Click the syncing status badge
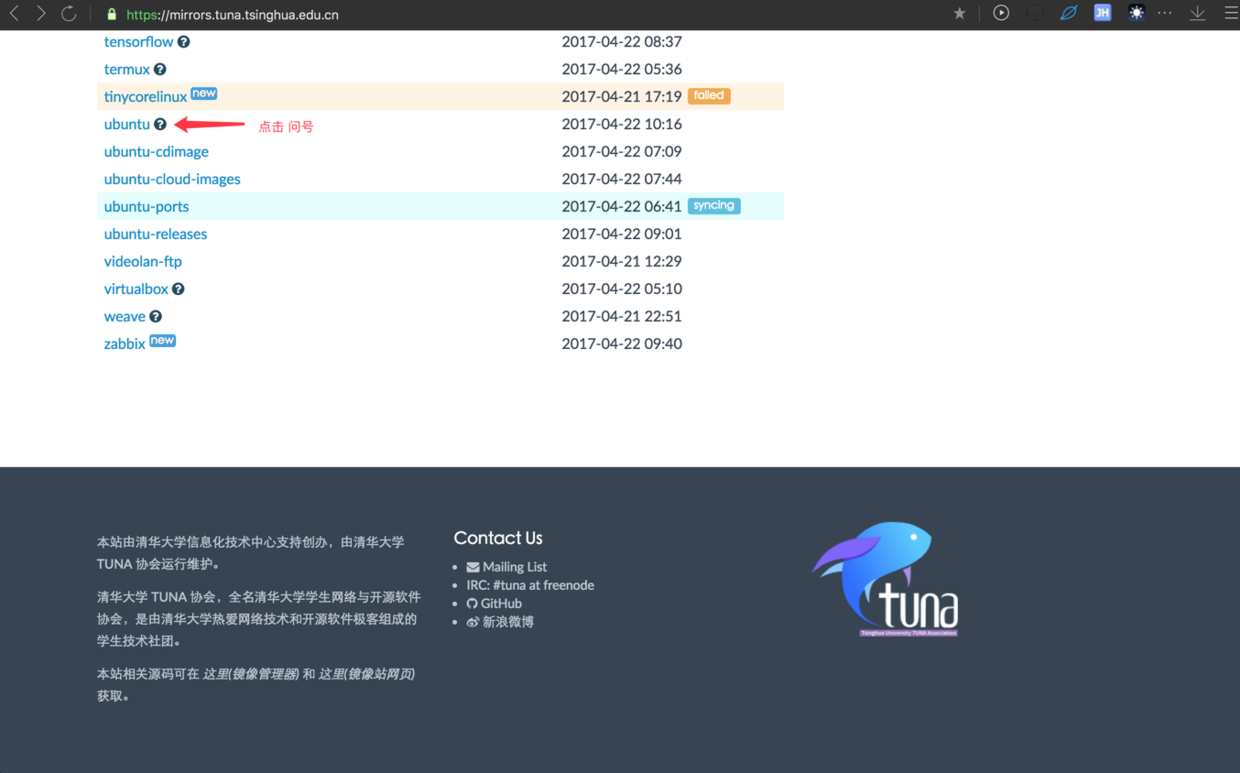Screen dimensions: 1240x773 pos(714,206)
